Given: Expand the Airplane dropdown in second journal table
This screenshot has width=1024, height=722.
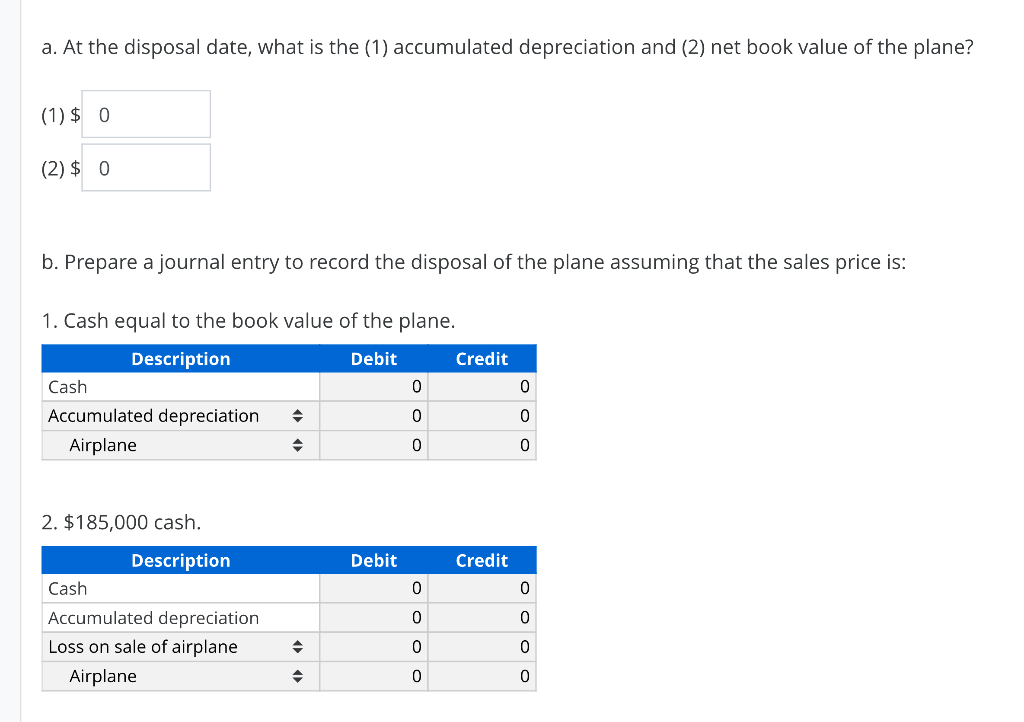Looking at the screenshot, I should click(297, 676).
